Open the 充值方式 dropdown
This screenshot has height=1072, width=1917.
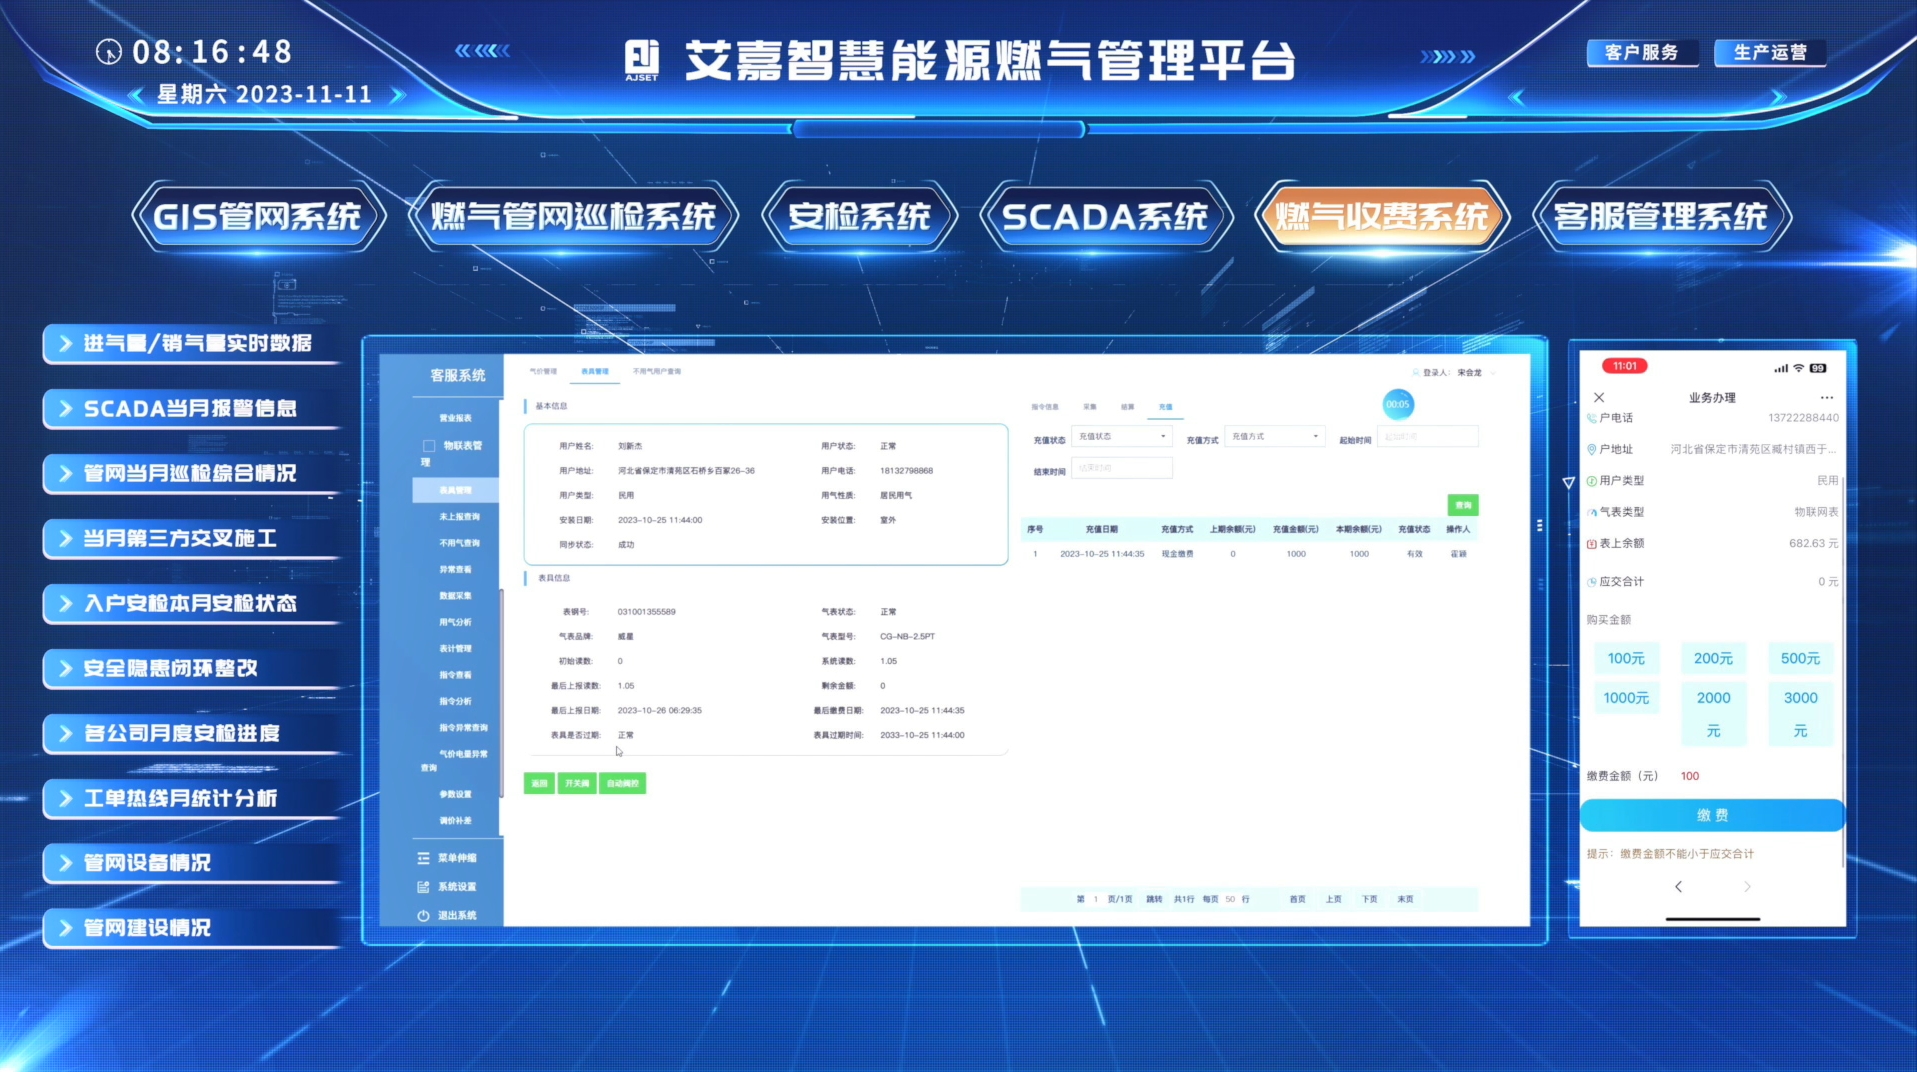click(x=1274, y=437)
